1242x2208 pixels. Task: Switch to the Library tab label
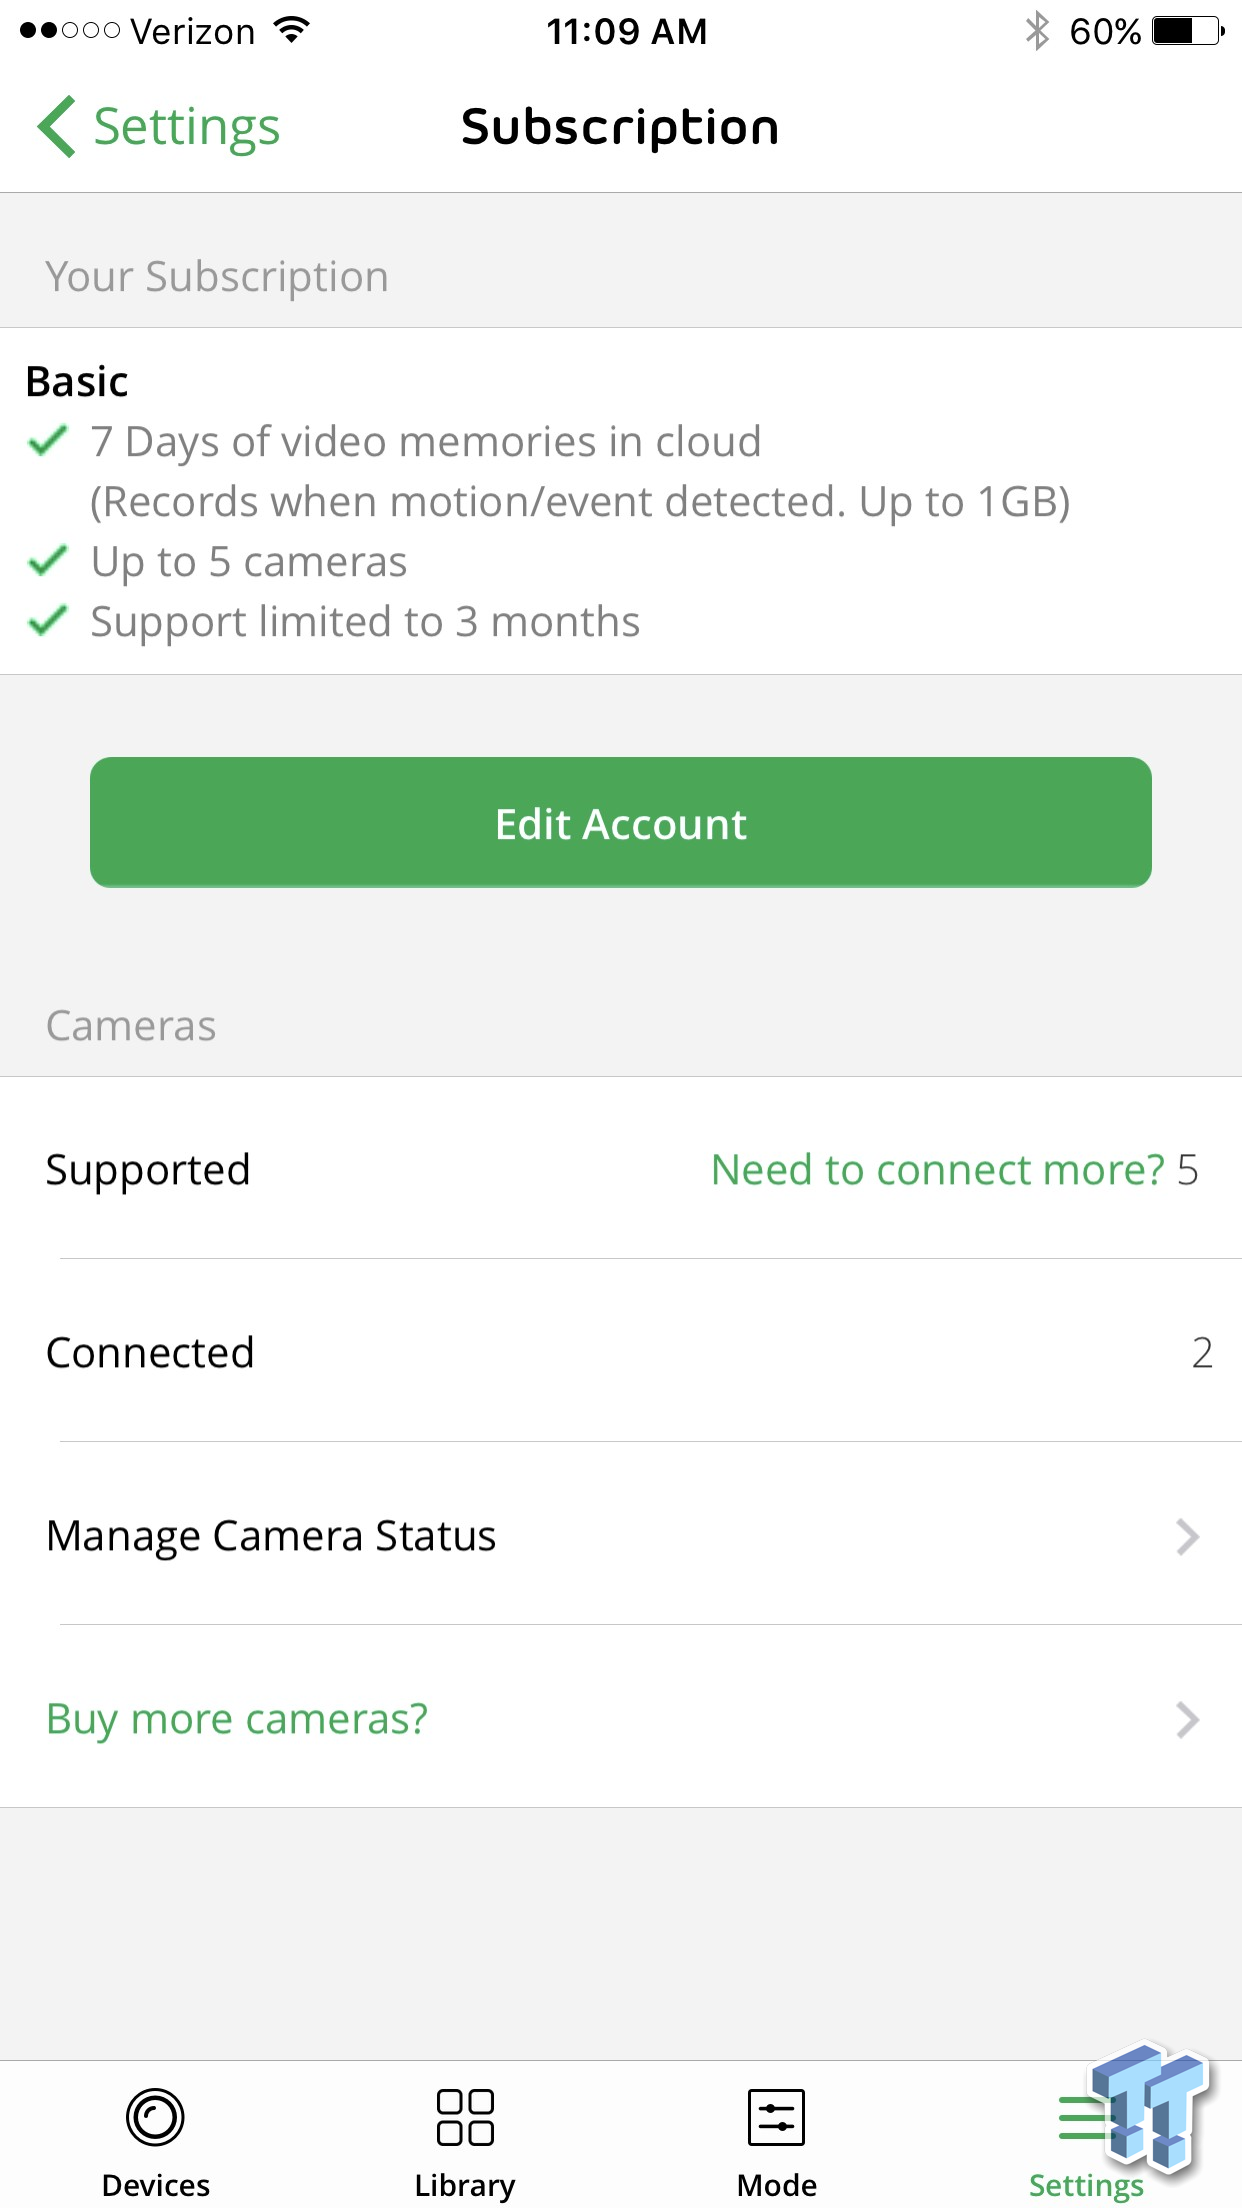(465, 2185)
